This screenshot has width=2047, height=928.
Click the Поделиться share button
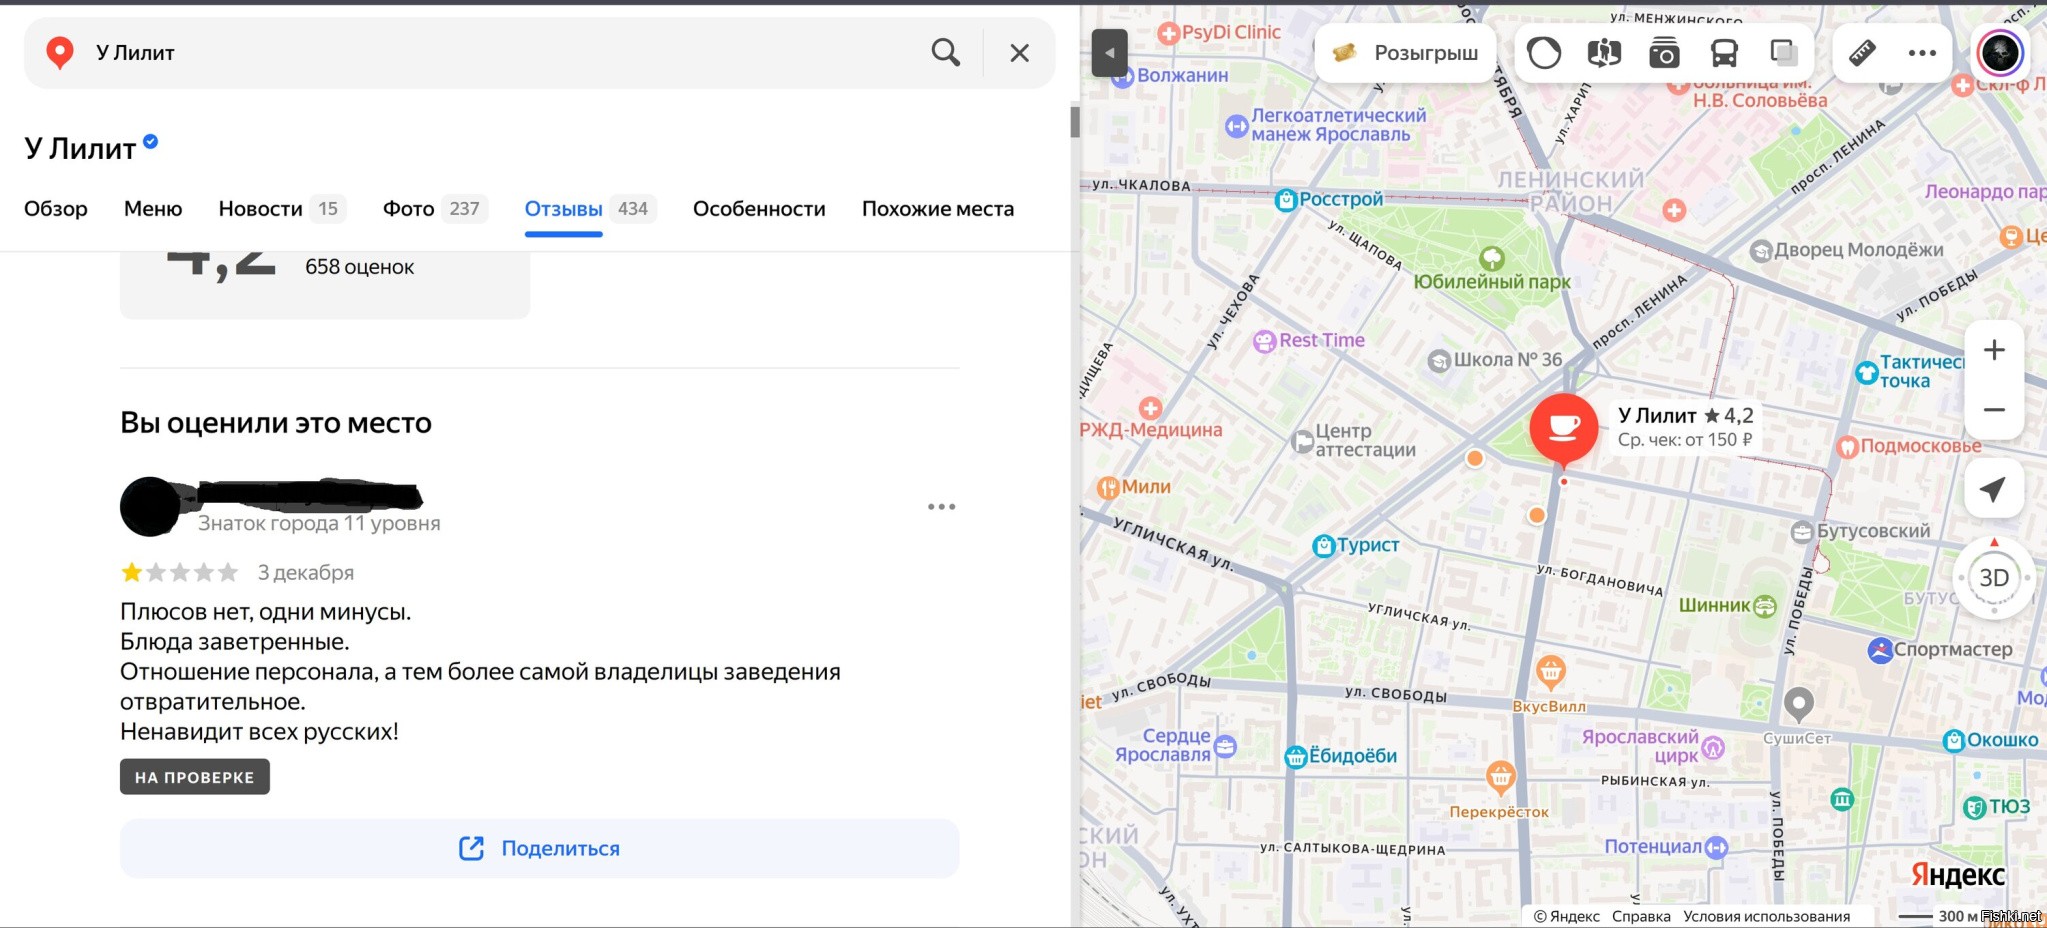pyautogui.click(x=539, y=848)
